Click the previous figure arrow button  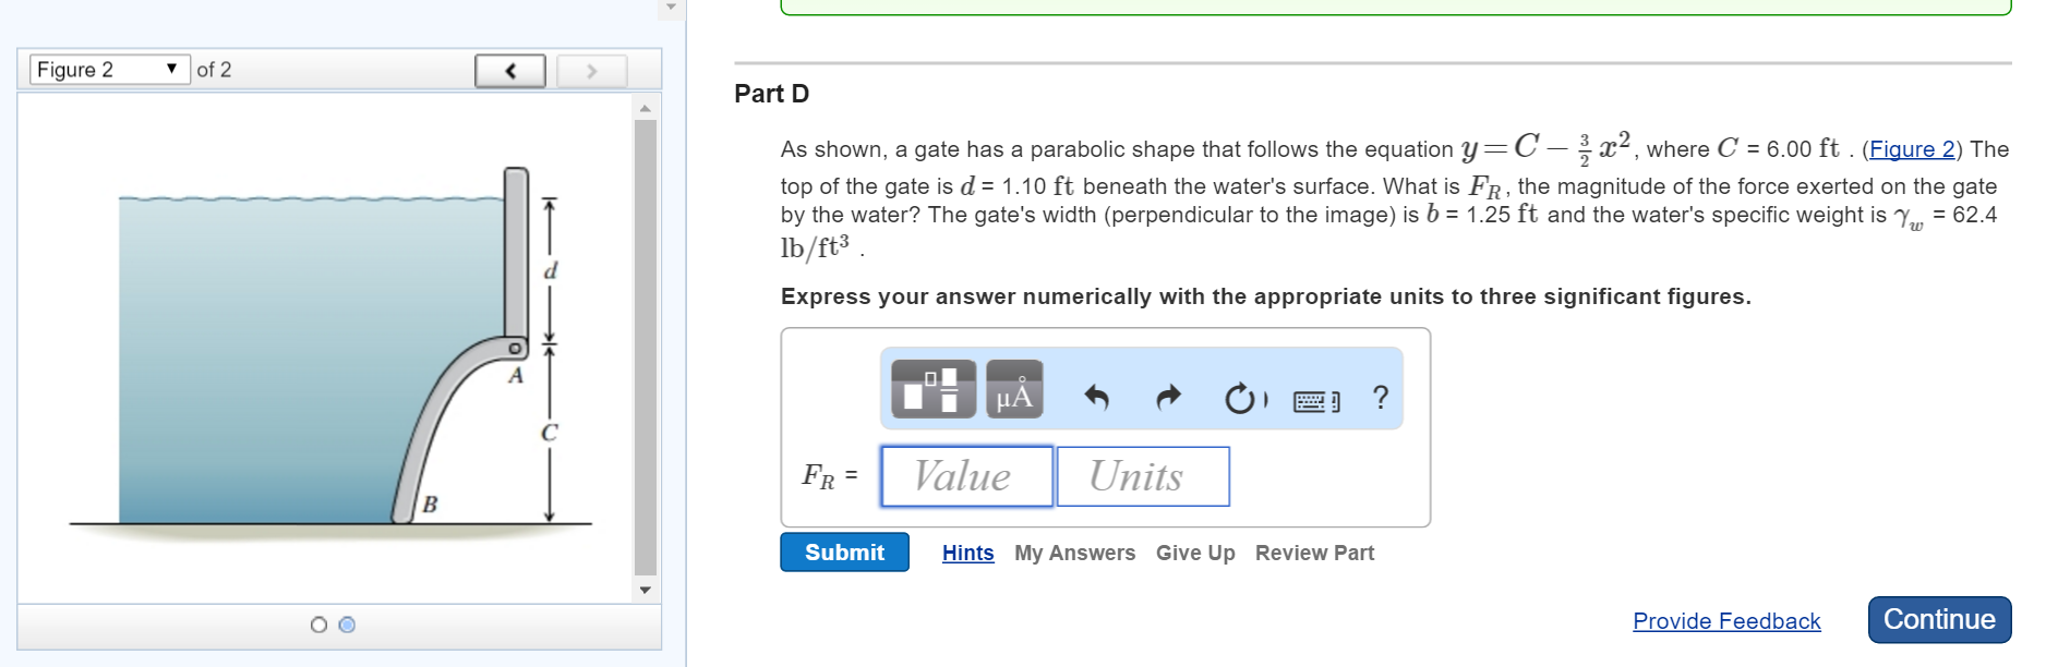[x=510, y=70]
